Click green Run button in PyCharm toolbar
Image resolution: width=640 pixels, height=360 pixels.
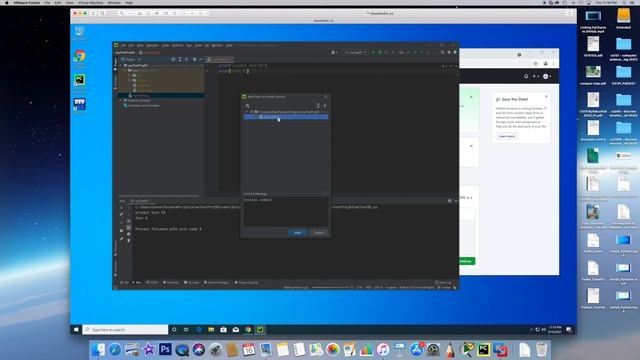[373, 52]
